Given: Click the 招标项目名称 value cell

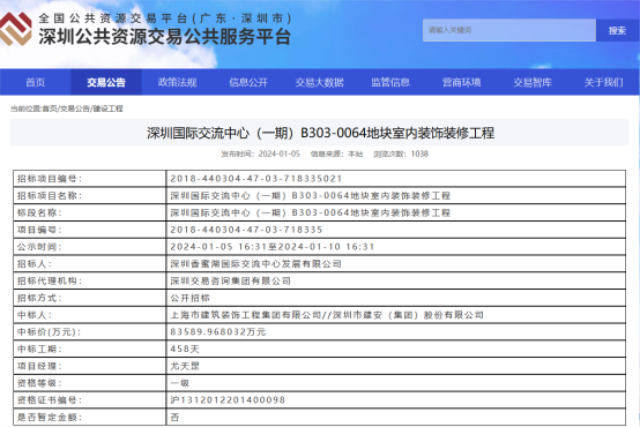Looking at the screenshot, I should click(x=396, y=196).
